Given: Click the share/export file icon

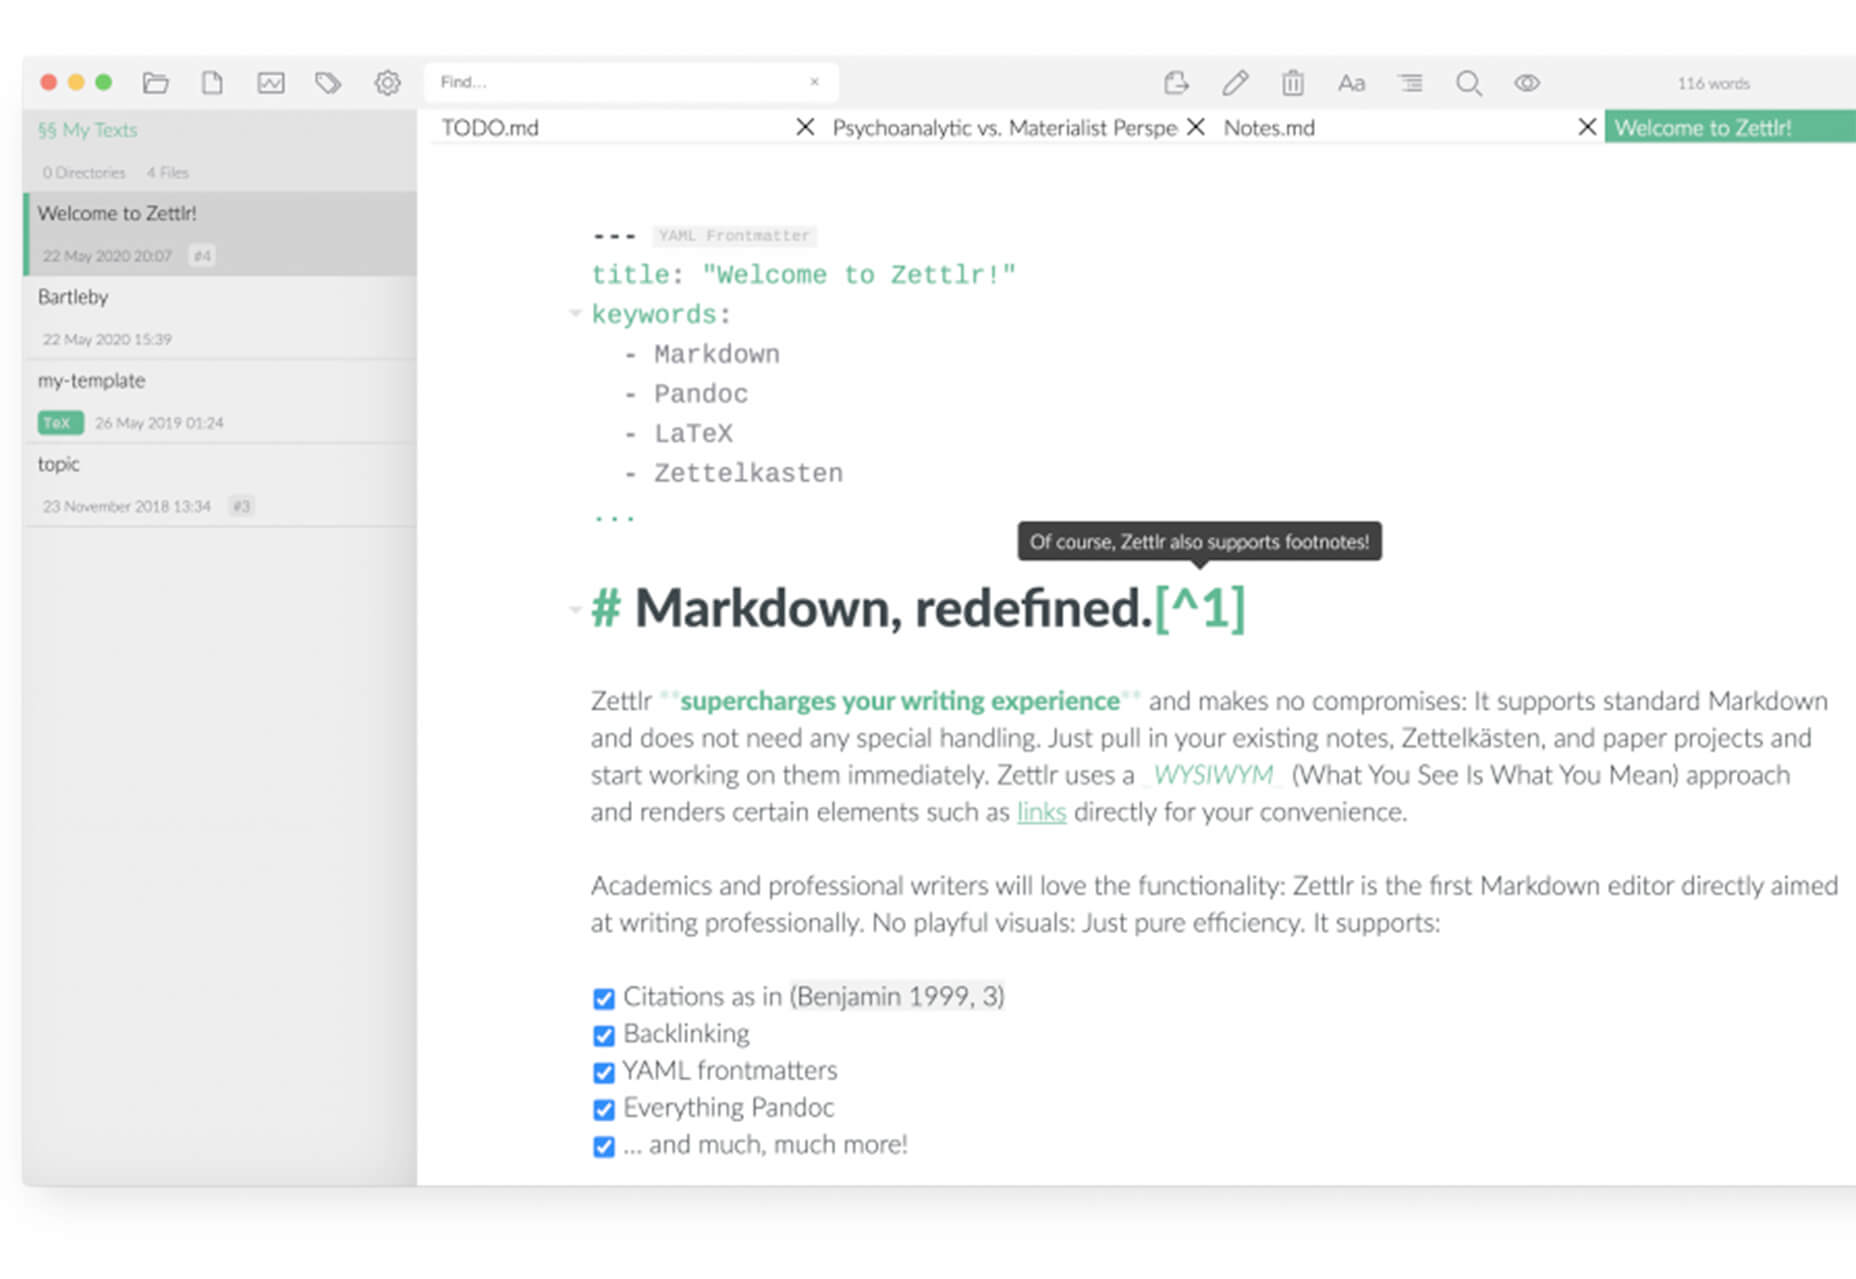Looking at the screenshot, I should click(1176, 83).
